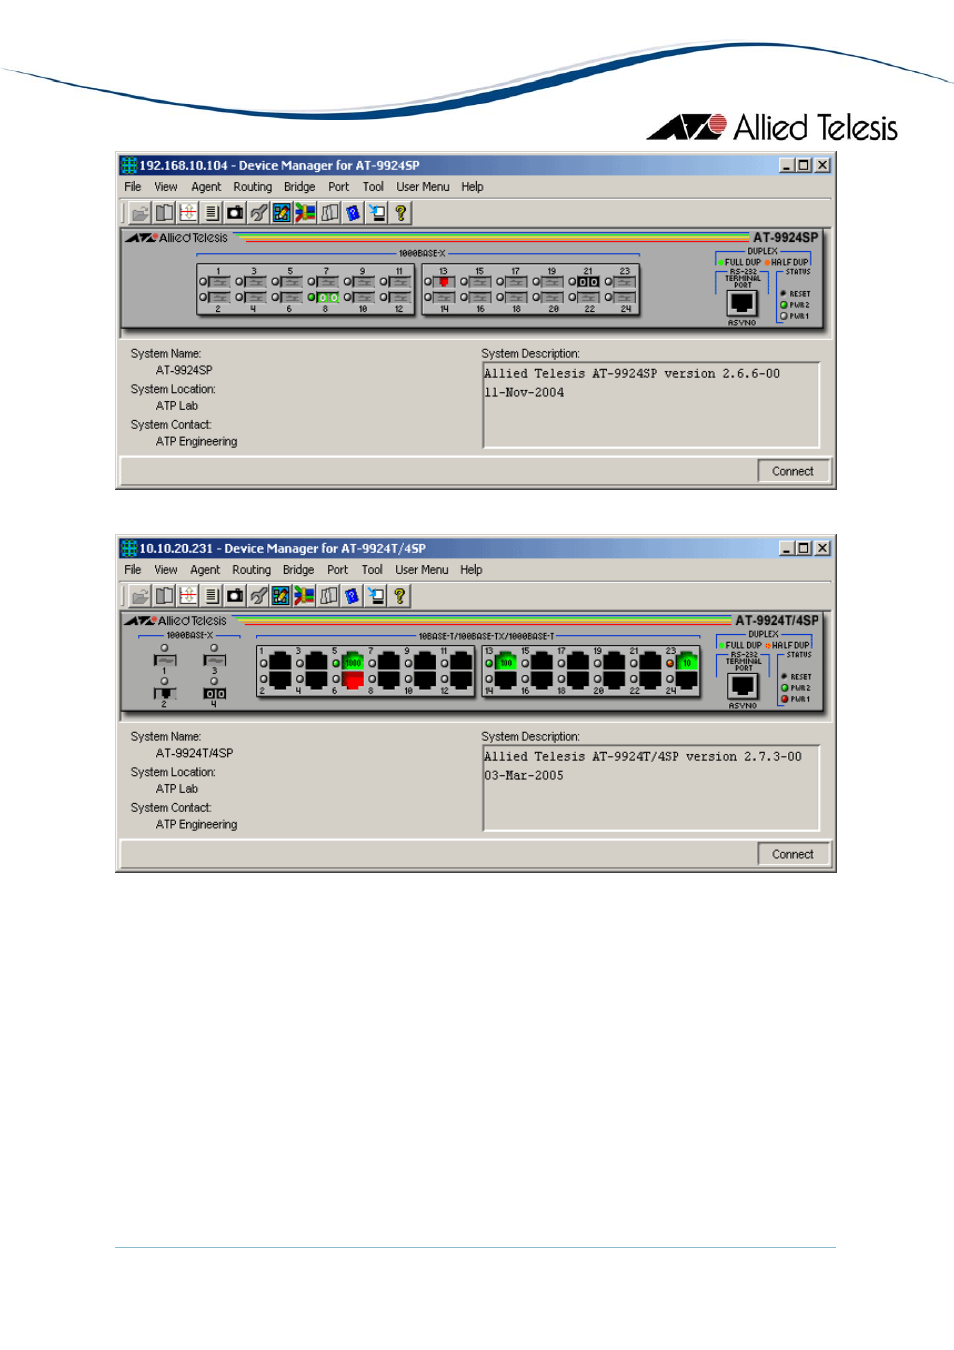This screenshot has height=1350, width=954.
Task: Open Tool menu in 10.10.20.231 window
Action: 372,570
